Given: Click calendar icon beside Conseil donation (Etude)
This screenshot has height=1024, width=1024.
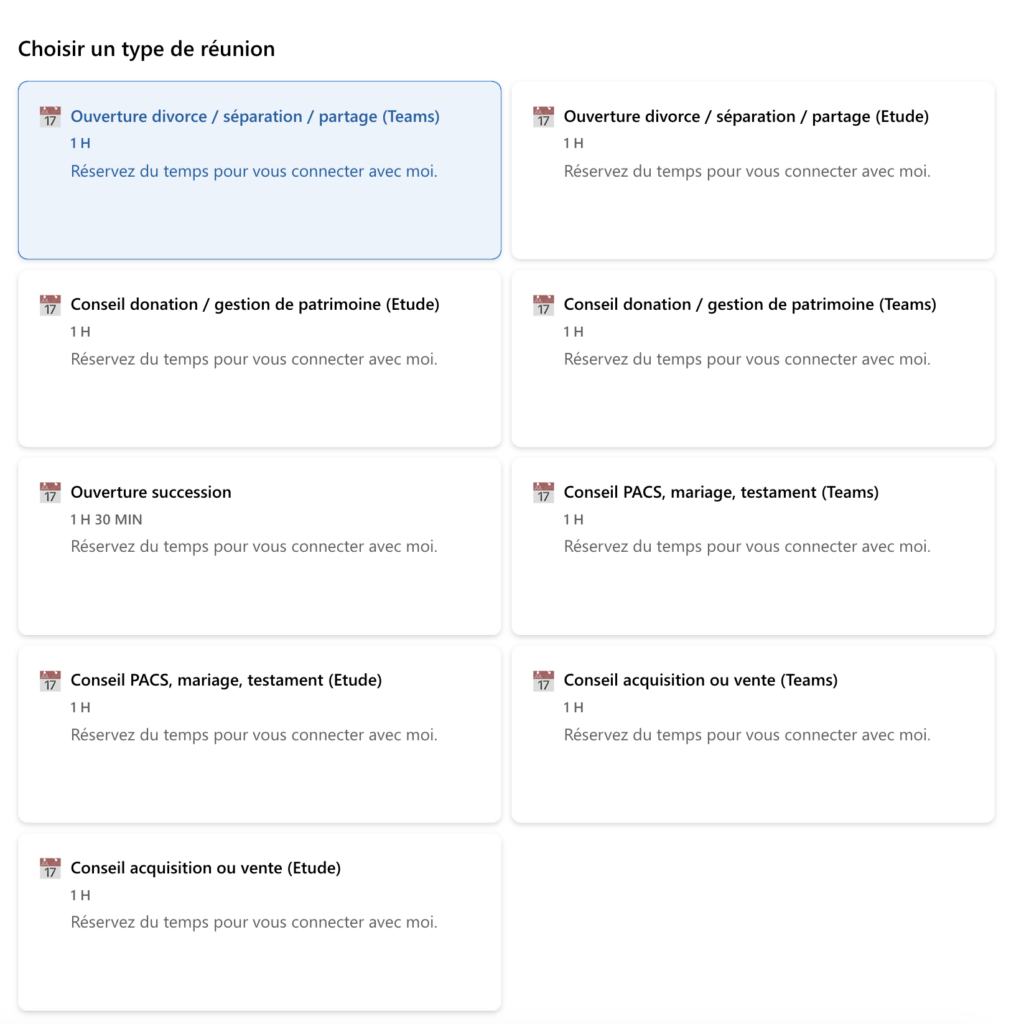Looking at the screenshot, I should tap(50, 305).
